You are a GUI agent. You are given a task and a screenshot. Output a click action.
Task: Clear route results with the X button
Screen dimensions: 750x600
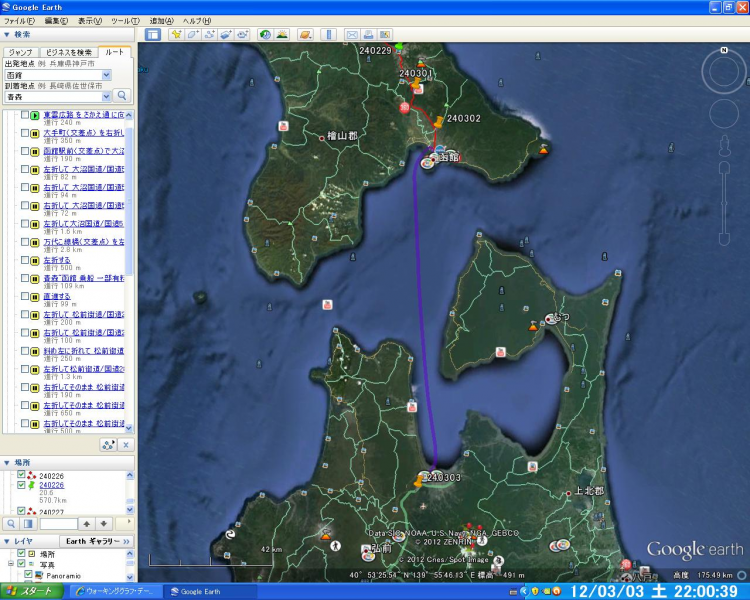click(x=126, y=445)
